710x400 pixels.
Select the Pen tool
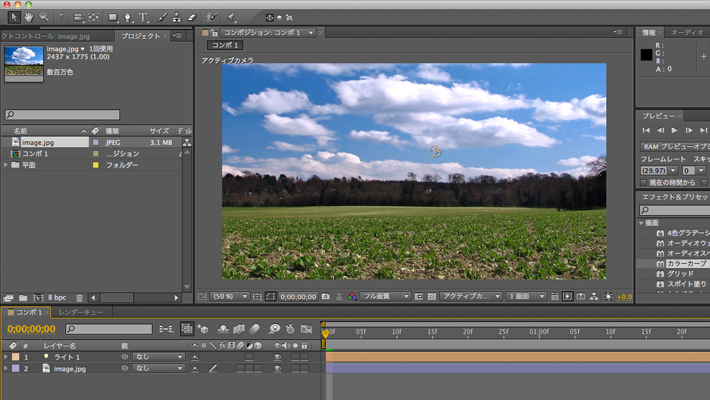[128, 17]
